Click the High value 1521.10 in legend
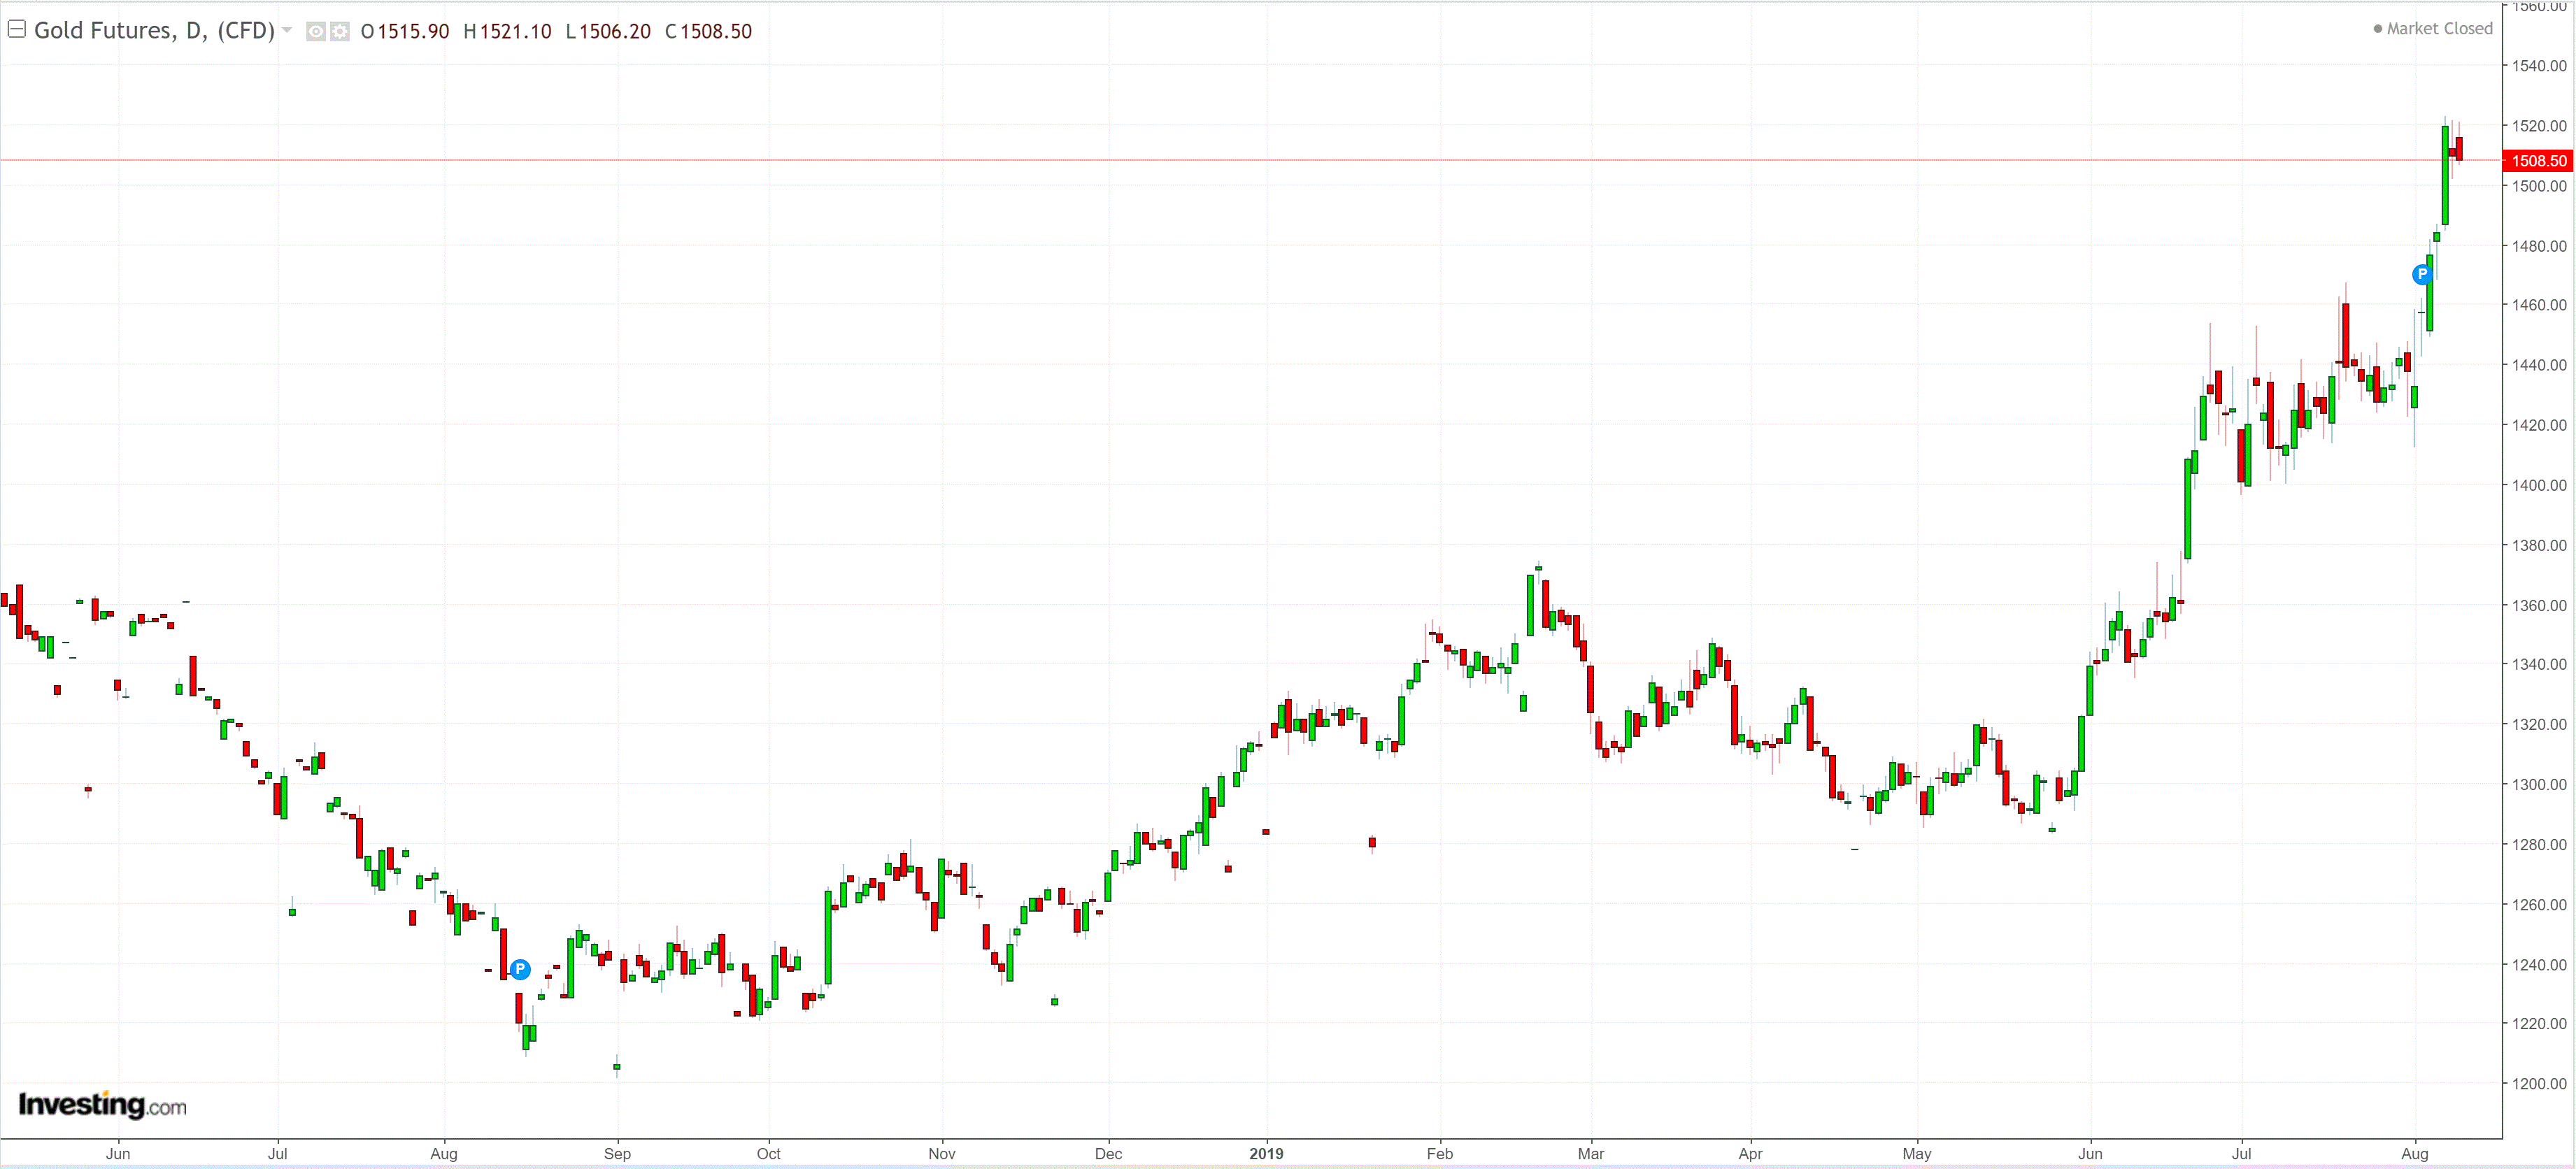Screen dimensions: 2576x1169 (x=515, y=32)
